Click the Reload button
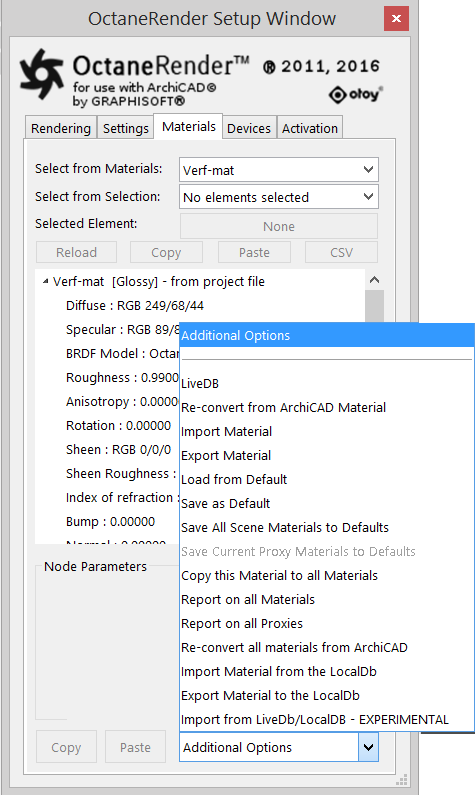This screenshot has height=795, width=475. tap(77, 252)
